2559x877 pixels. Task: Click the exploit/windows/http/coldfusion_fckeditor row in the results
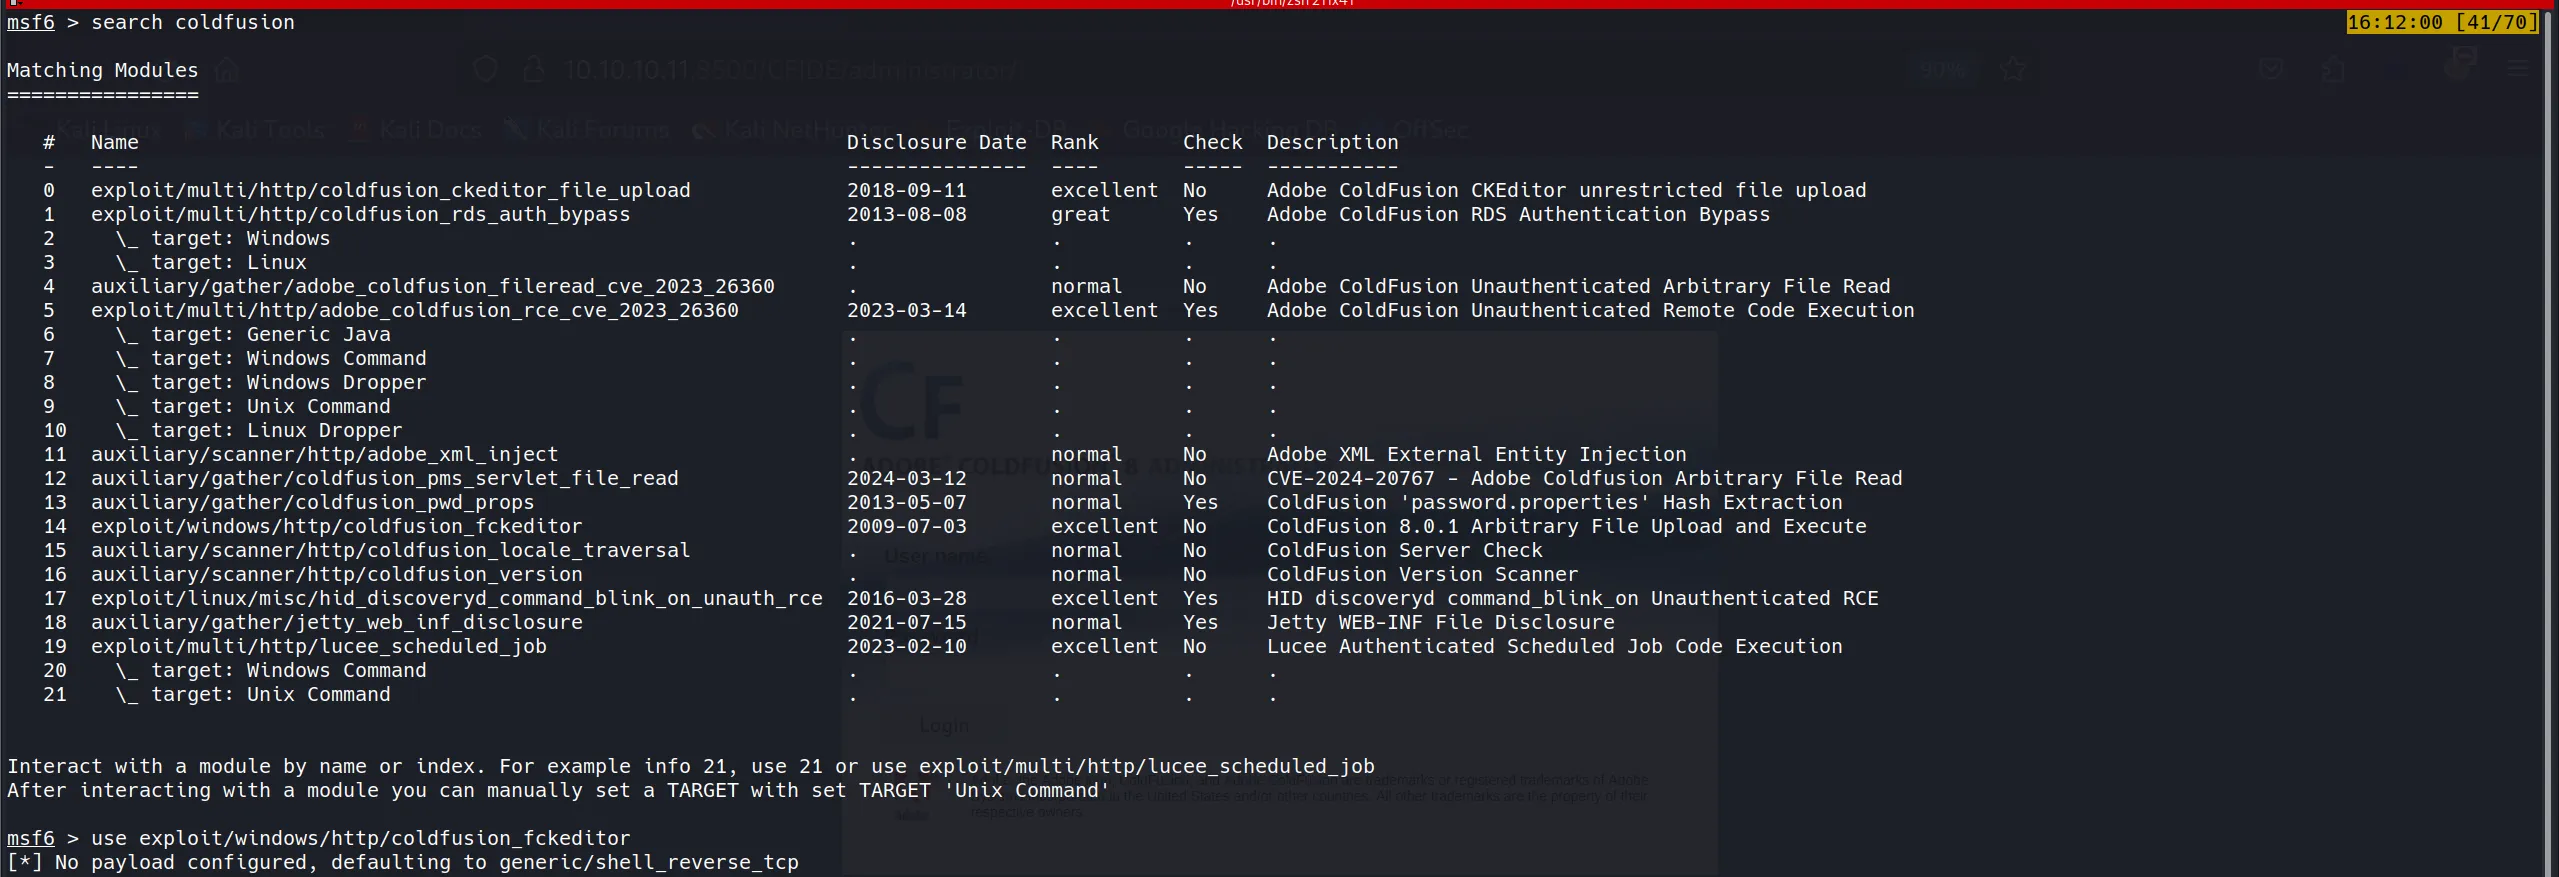(336, 526)
